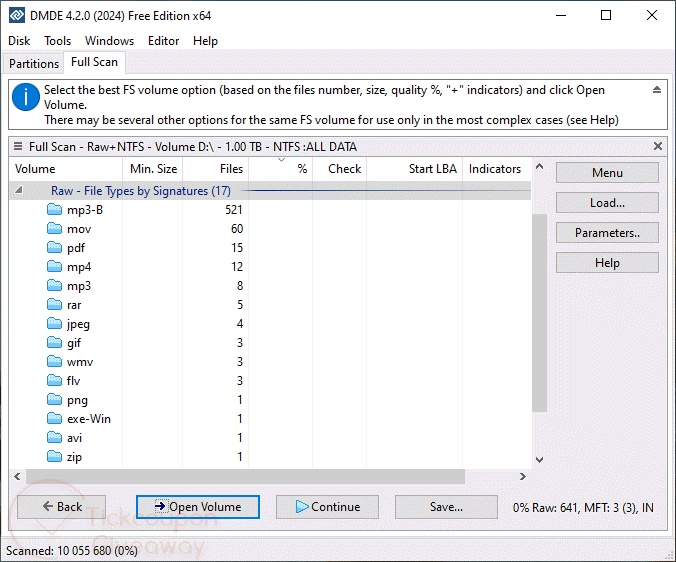Open the Tools menu
The height and width of the screenshot is (562, 676).
coord(57,41)
